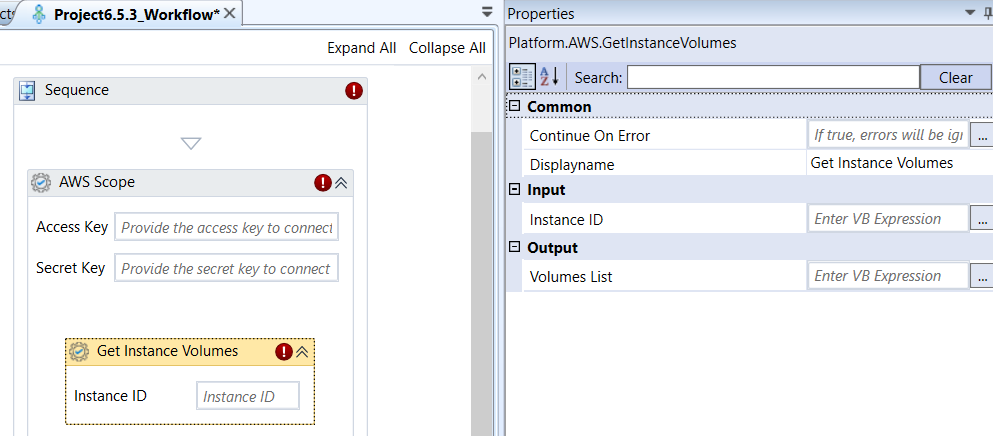
Task: Click Continue On Error value field
Action: [889, 134]
